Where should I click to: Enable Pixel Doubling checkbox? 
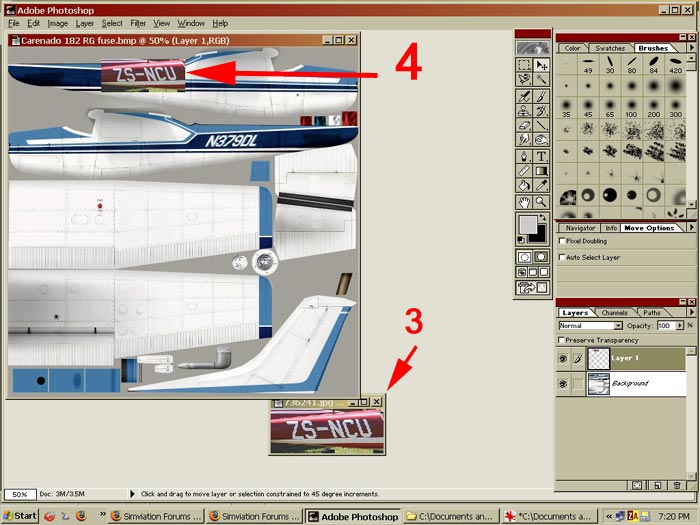pos(561,241)
